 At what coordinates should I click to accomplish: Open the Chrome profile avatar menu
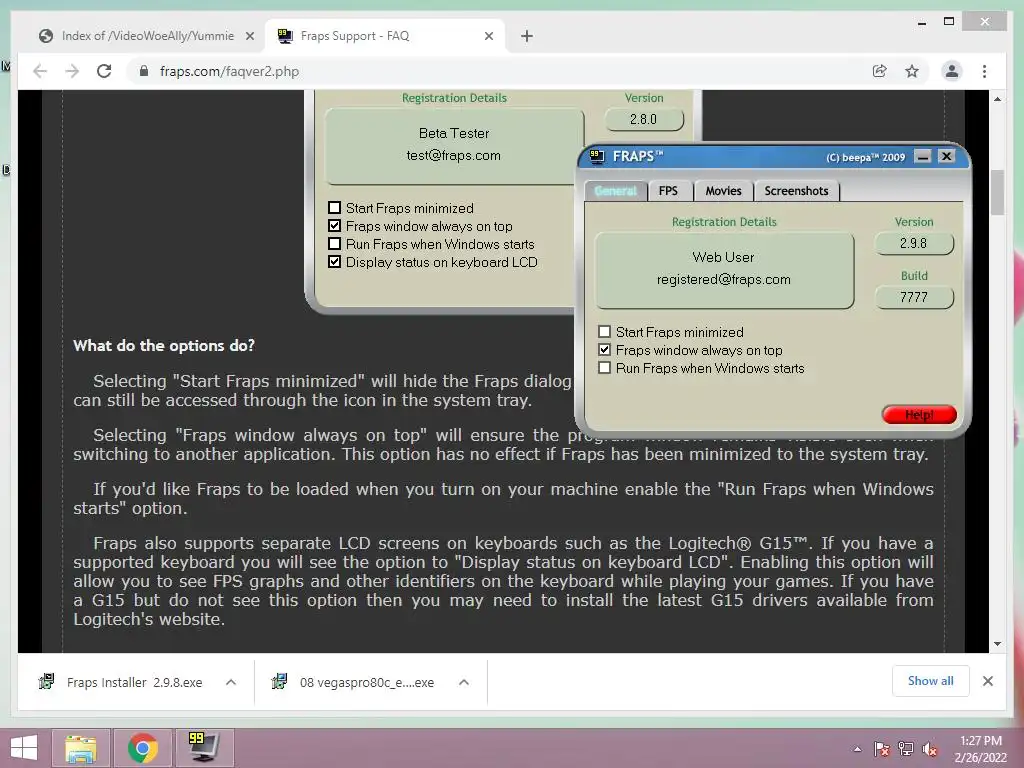click(952, 71)
